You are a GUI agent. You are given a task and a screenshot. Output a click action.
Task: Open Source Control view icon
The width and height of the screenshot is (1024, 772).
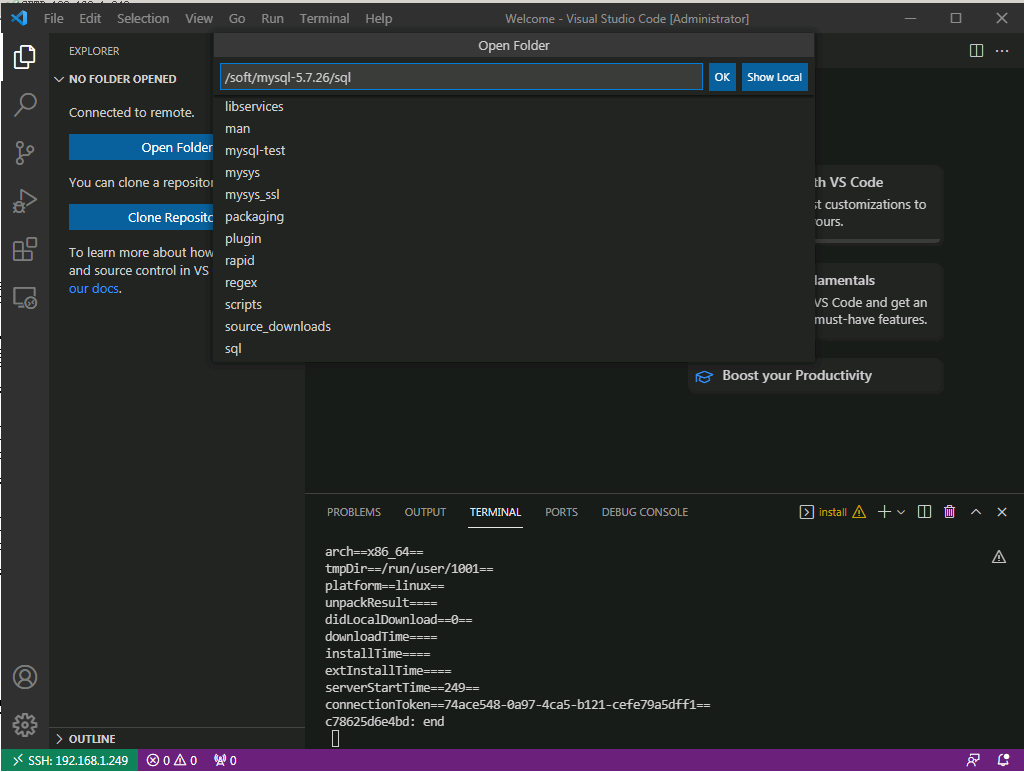25,153
